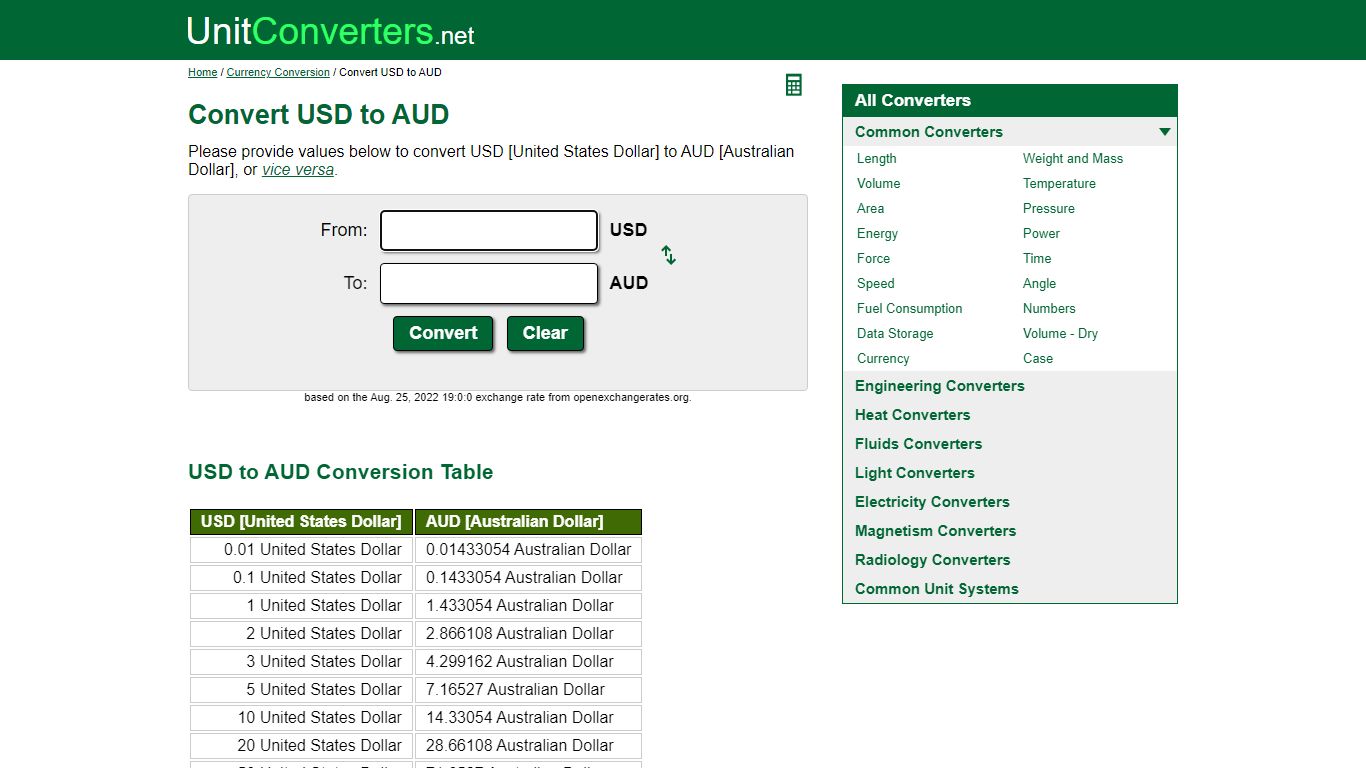Viewport: 1366px width, 768px height.
Task: Expand Light Converters
Action: (x=914, y=473)
